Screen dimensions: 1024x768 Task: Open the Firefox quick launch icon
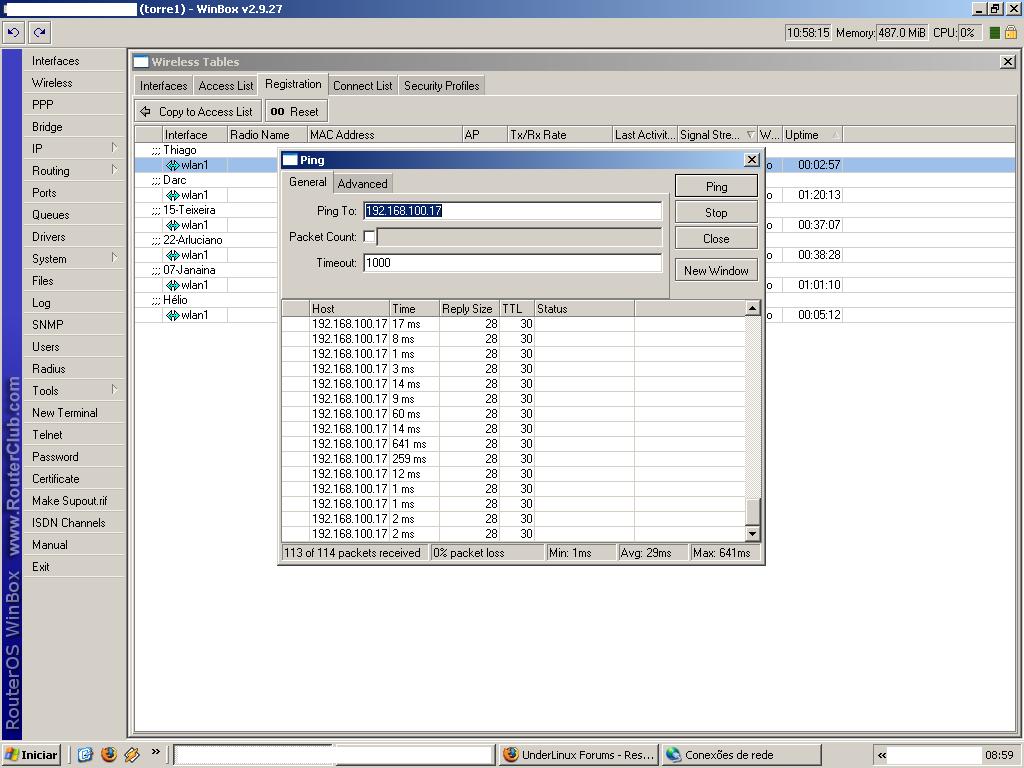pyautogui.click(x=109, y=755)
